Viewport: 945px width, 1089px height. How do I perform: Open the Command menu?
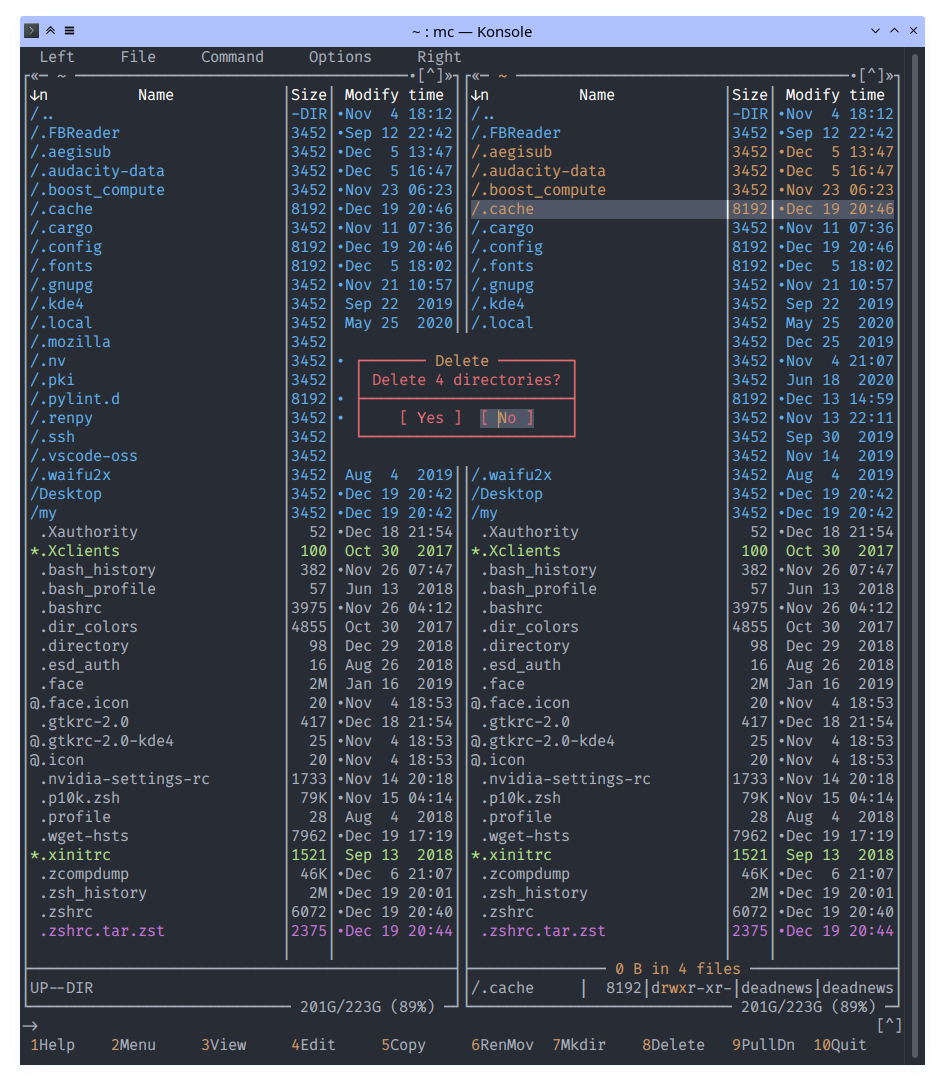[232, 57]
